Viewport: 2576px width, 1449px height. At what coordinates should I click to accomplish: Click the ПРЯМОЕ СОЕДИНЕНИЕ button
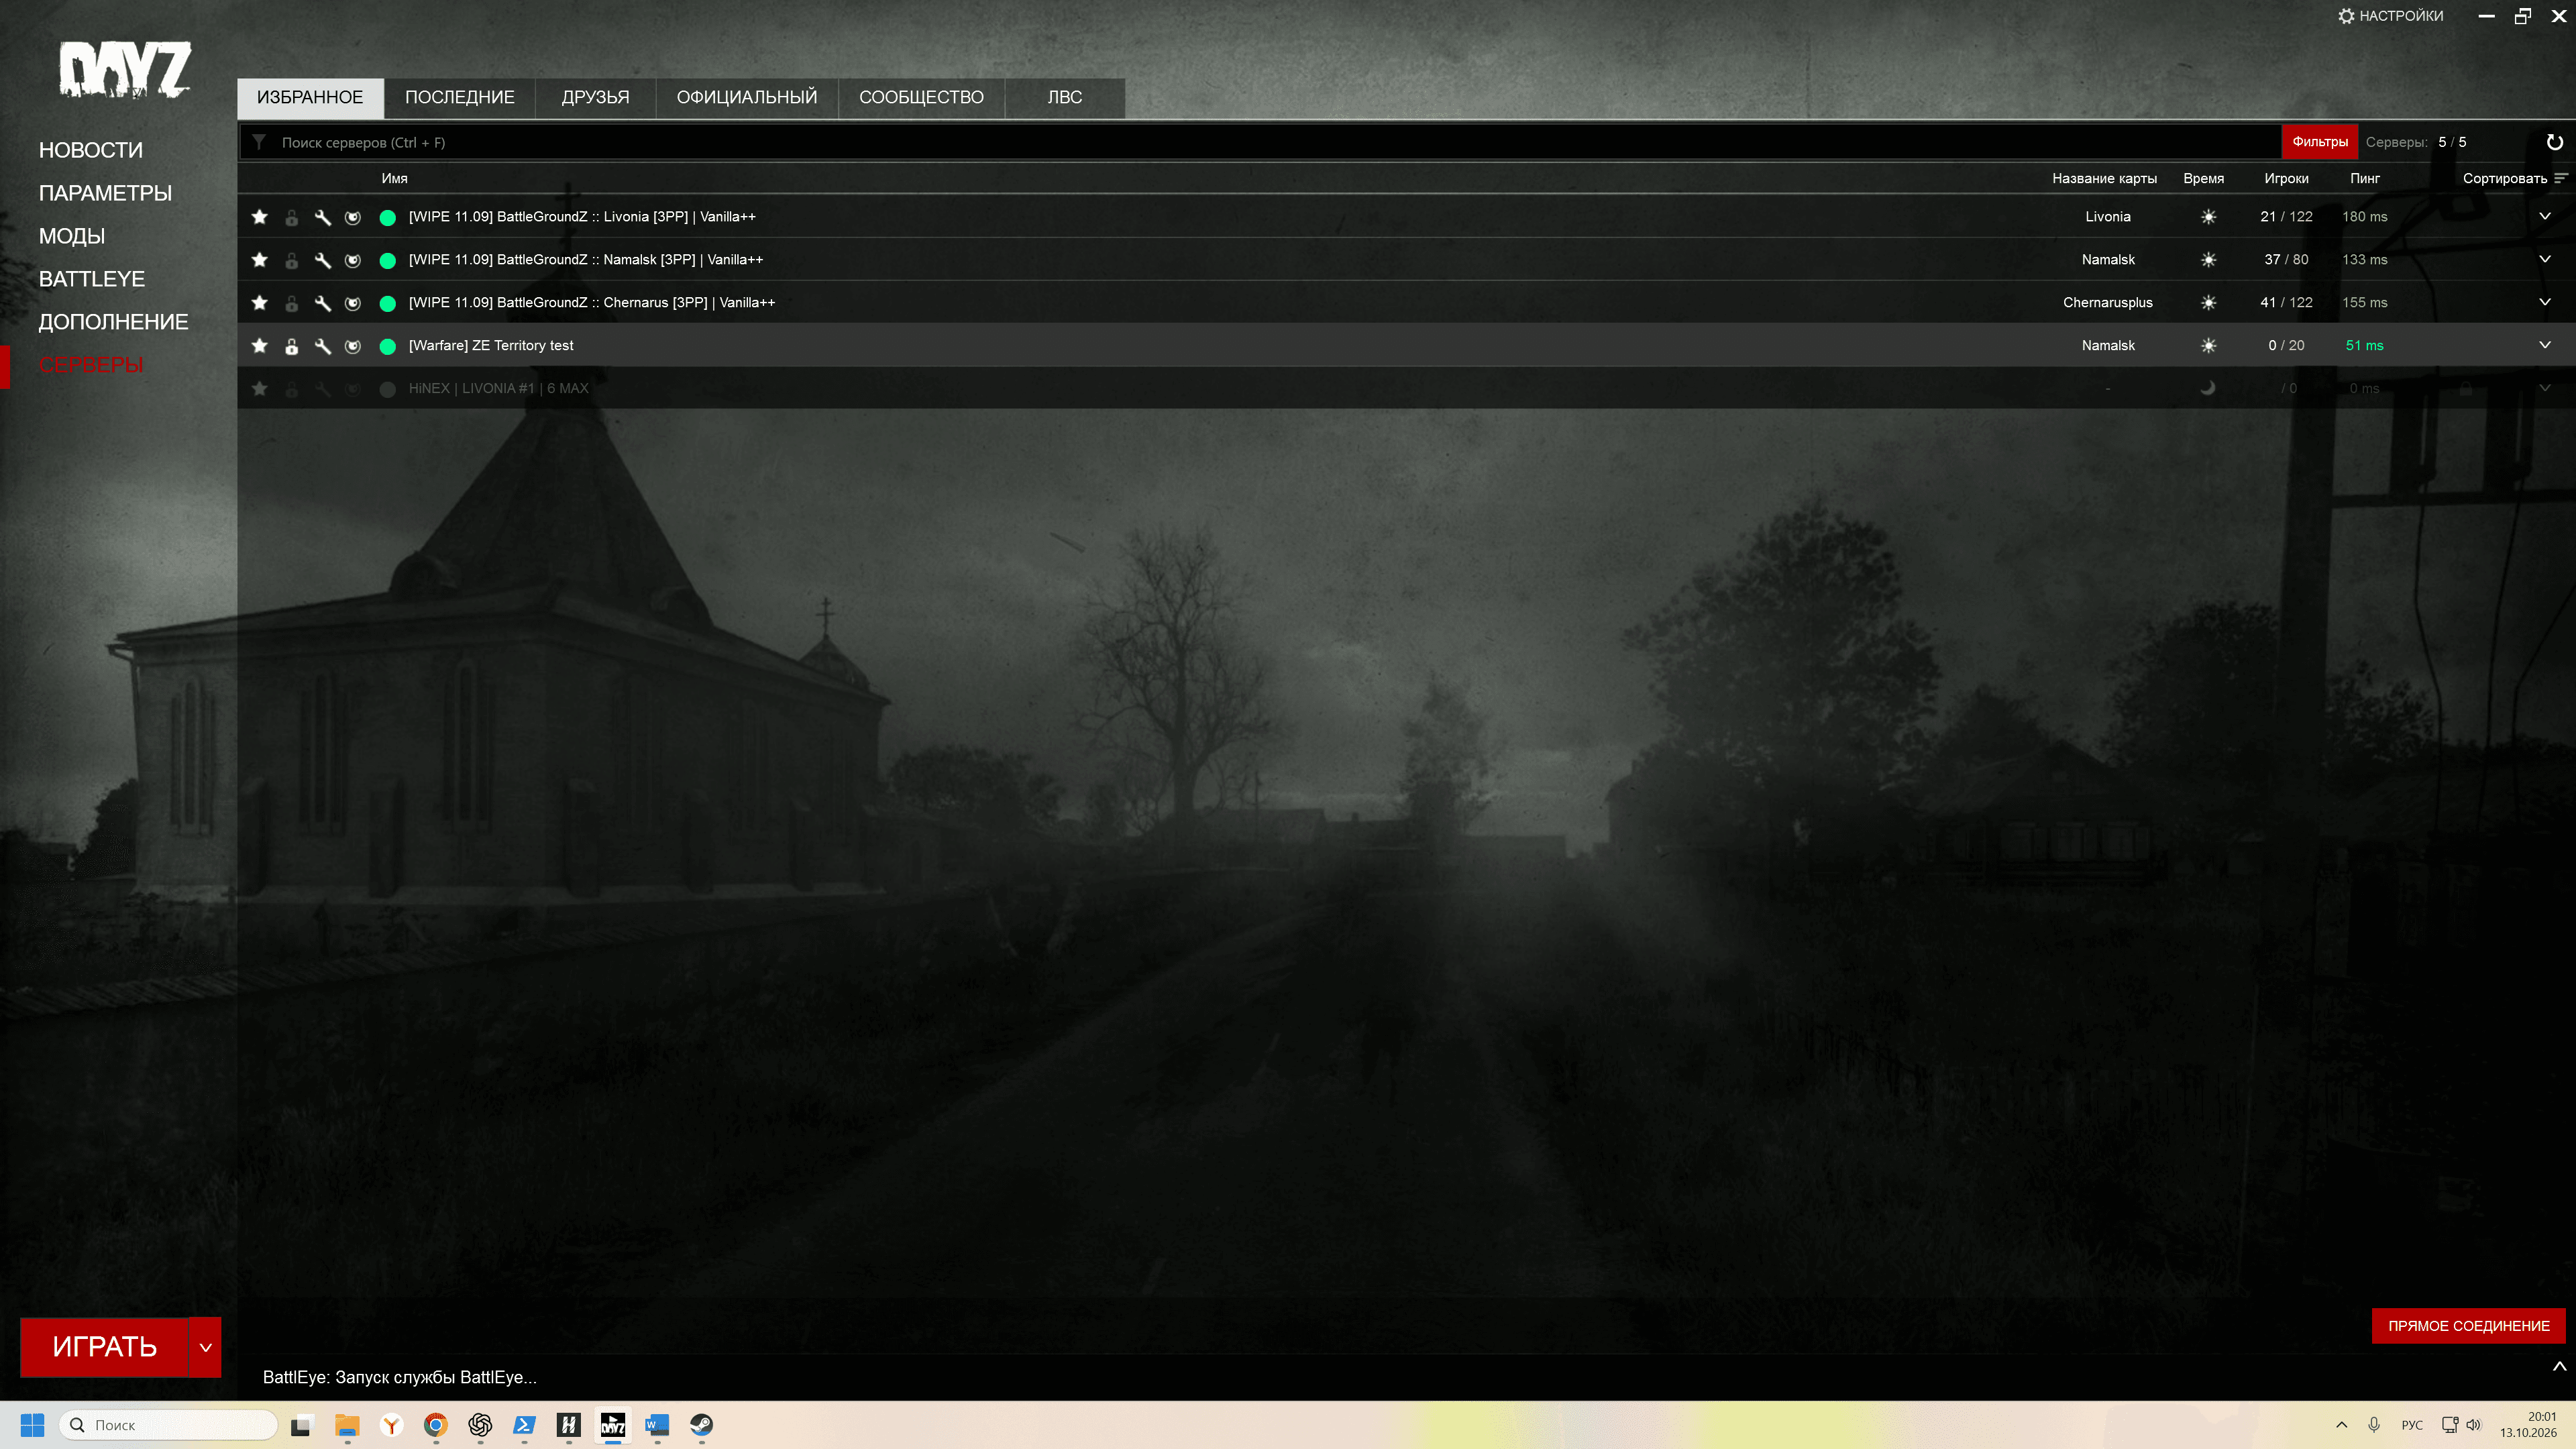tap(2469, 1326)
